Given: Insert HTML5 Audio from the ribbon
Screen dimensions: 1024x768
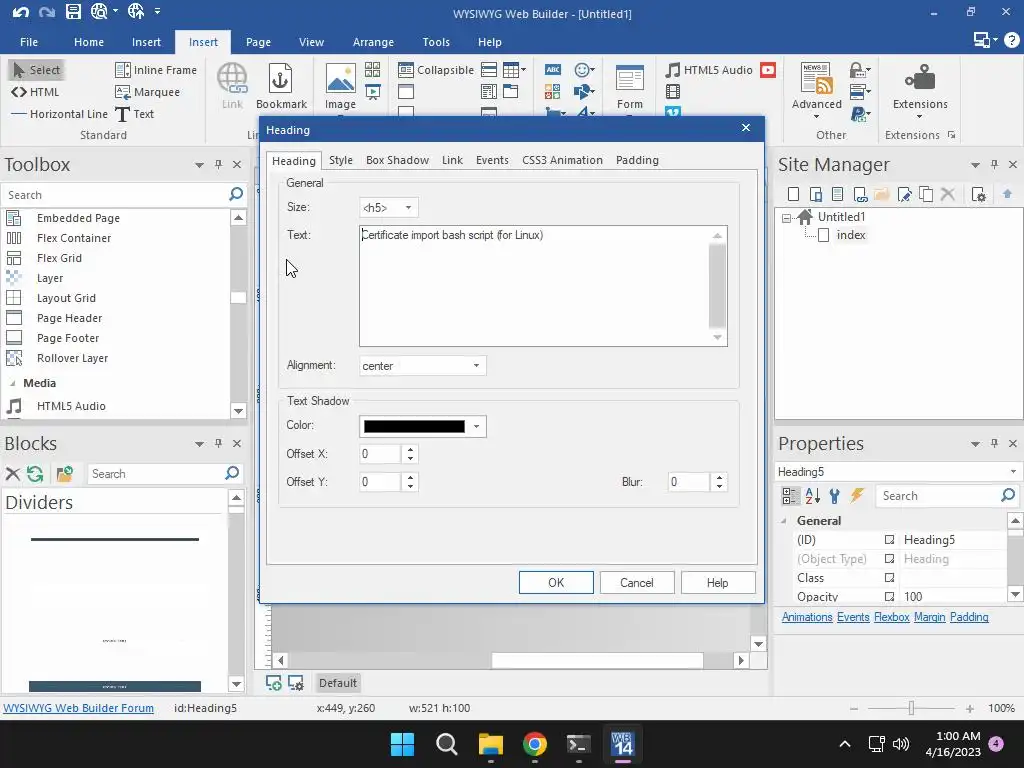Looking at the screenshot, I should [709, 70].
